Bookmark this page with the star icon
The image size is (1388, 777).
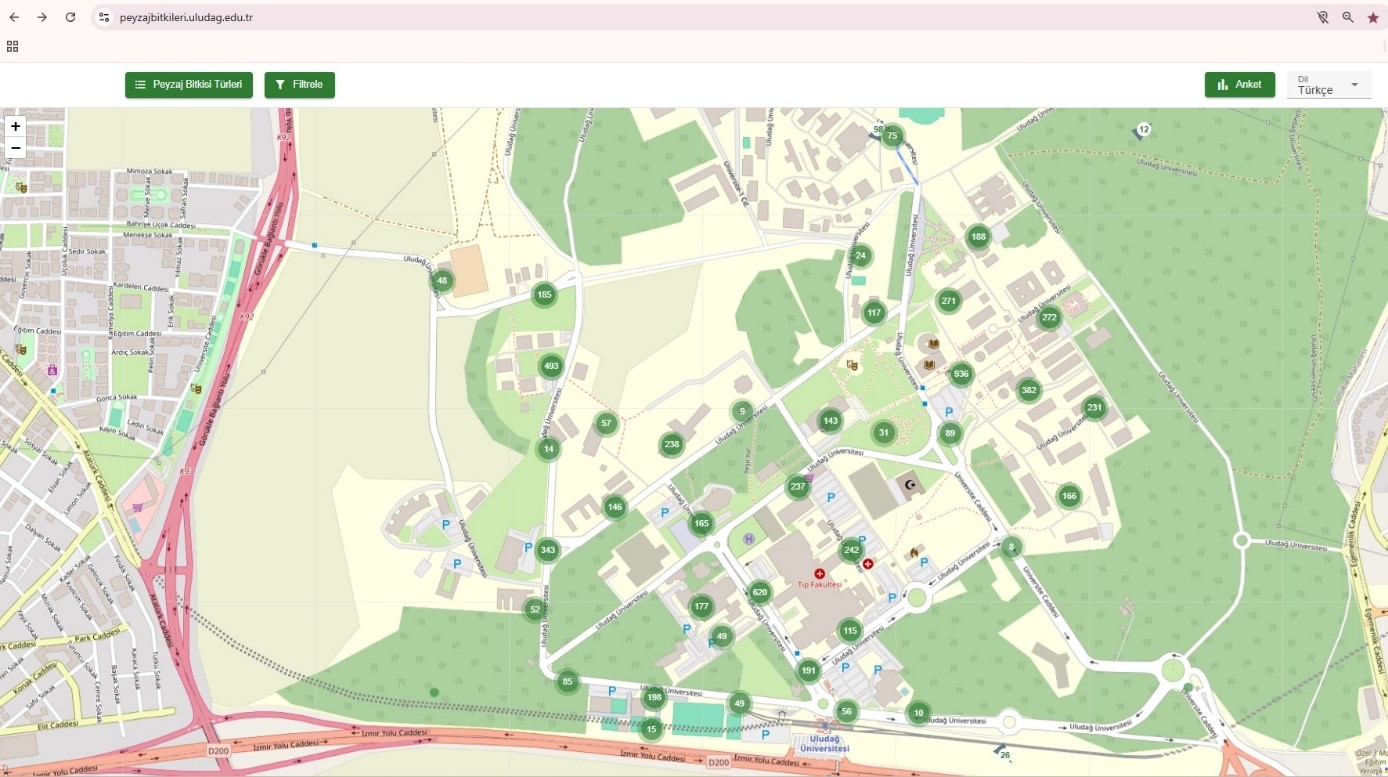1373,18
